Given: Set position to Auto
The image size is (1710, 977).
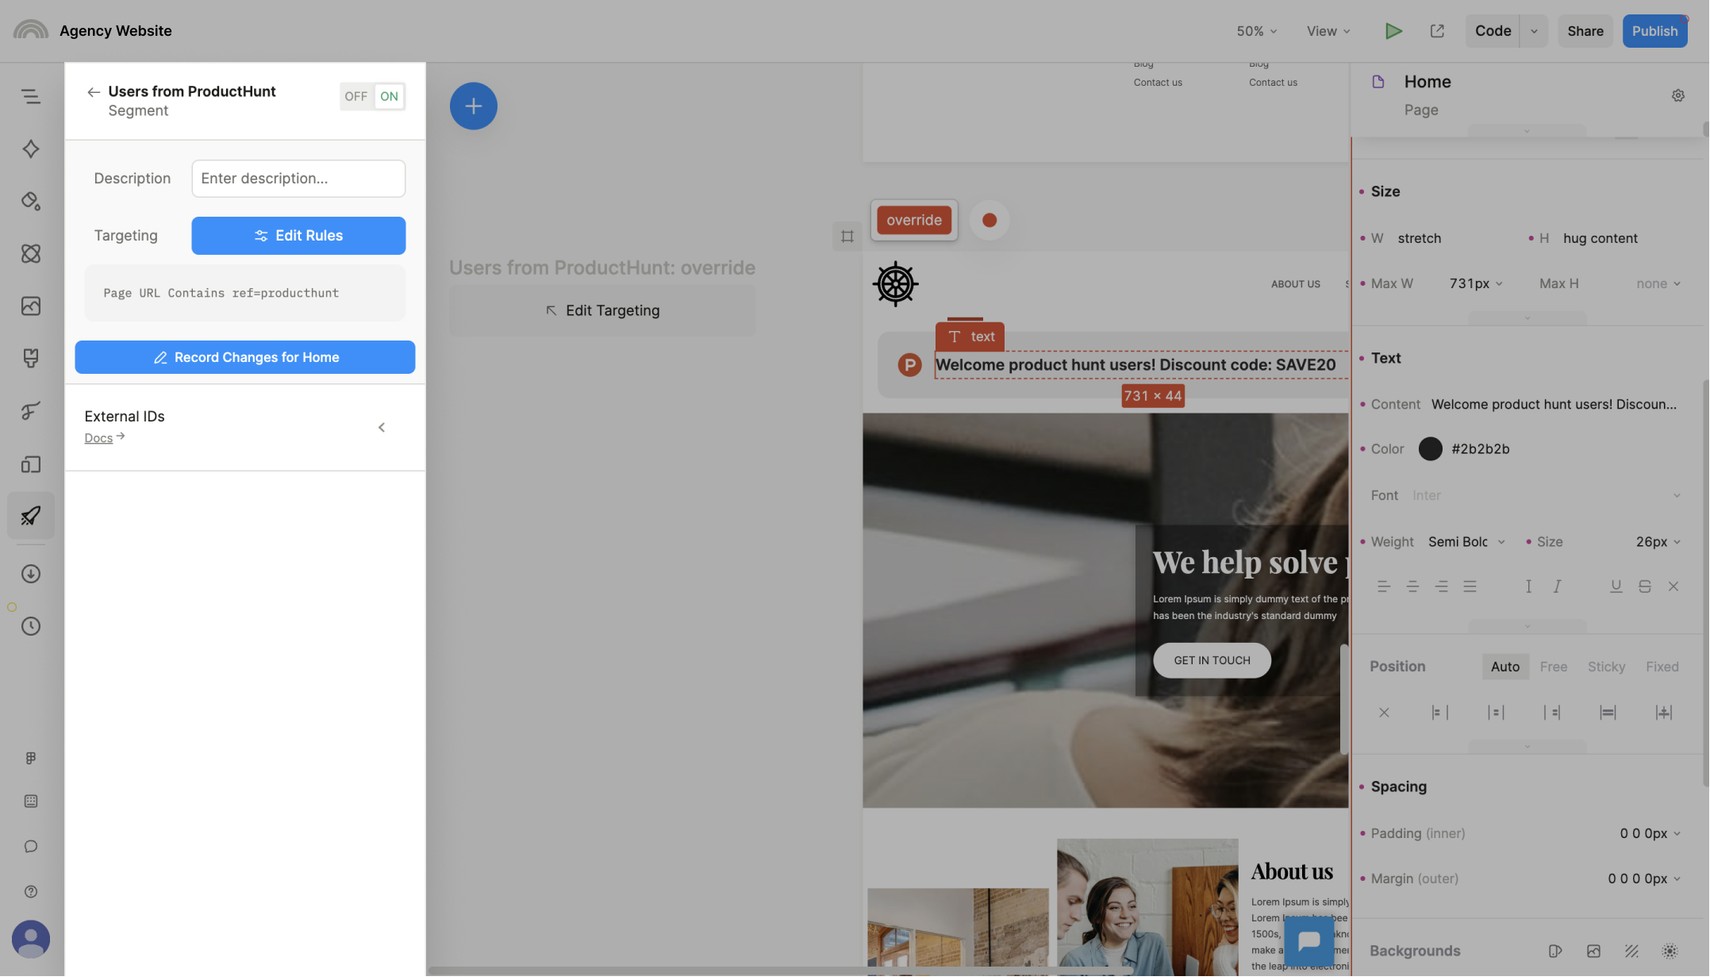Looking at the screenshot, I should pyautogui.click(x=1505, y=667).
